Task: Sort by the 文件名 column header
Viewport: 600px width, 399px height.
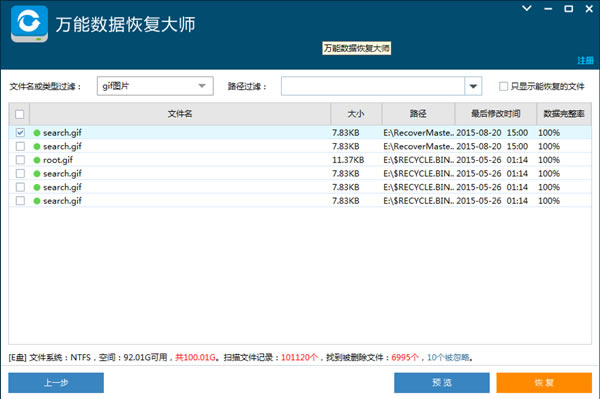Action: (180, 114)
